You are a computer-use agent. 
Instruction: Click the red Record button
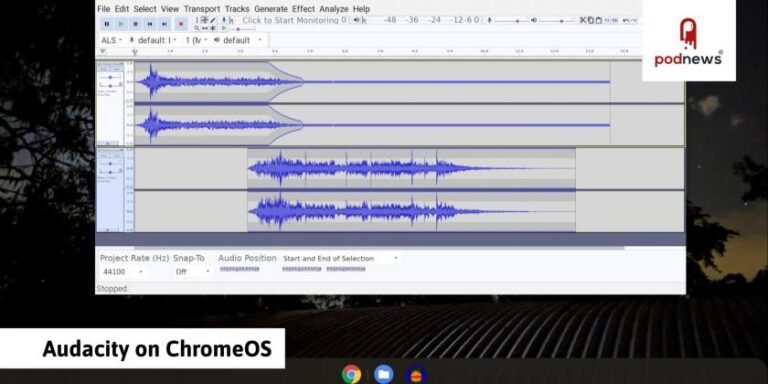pyautogui.click(x=181, y=24)
